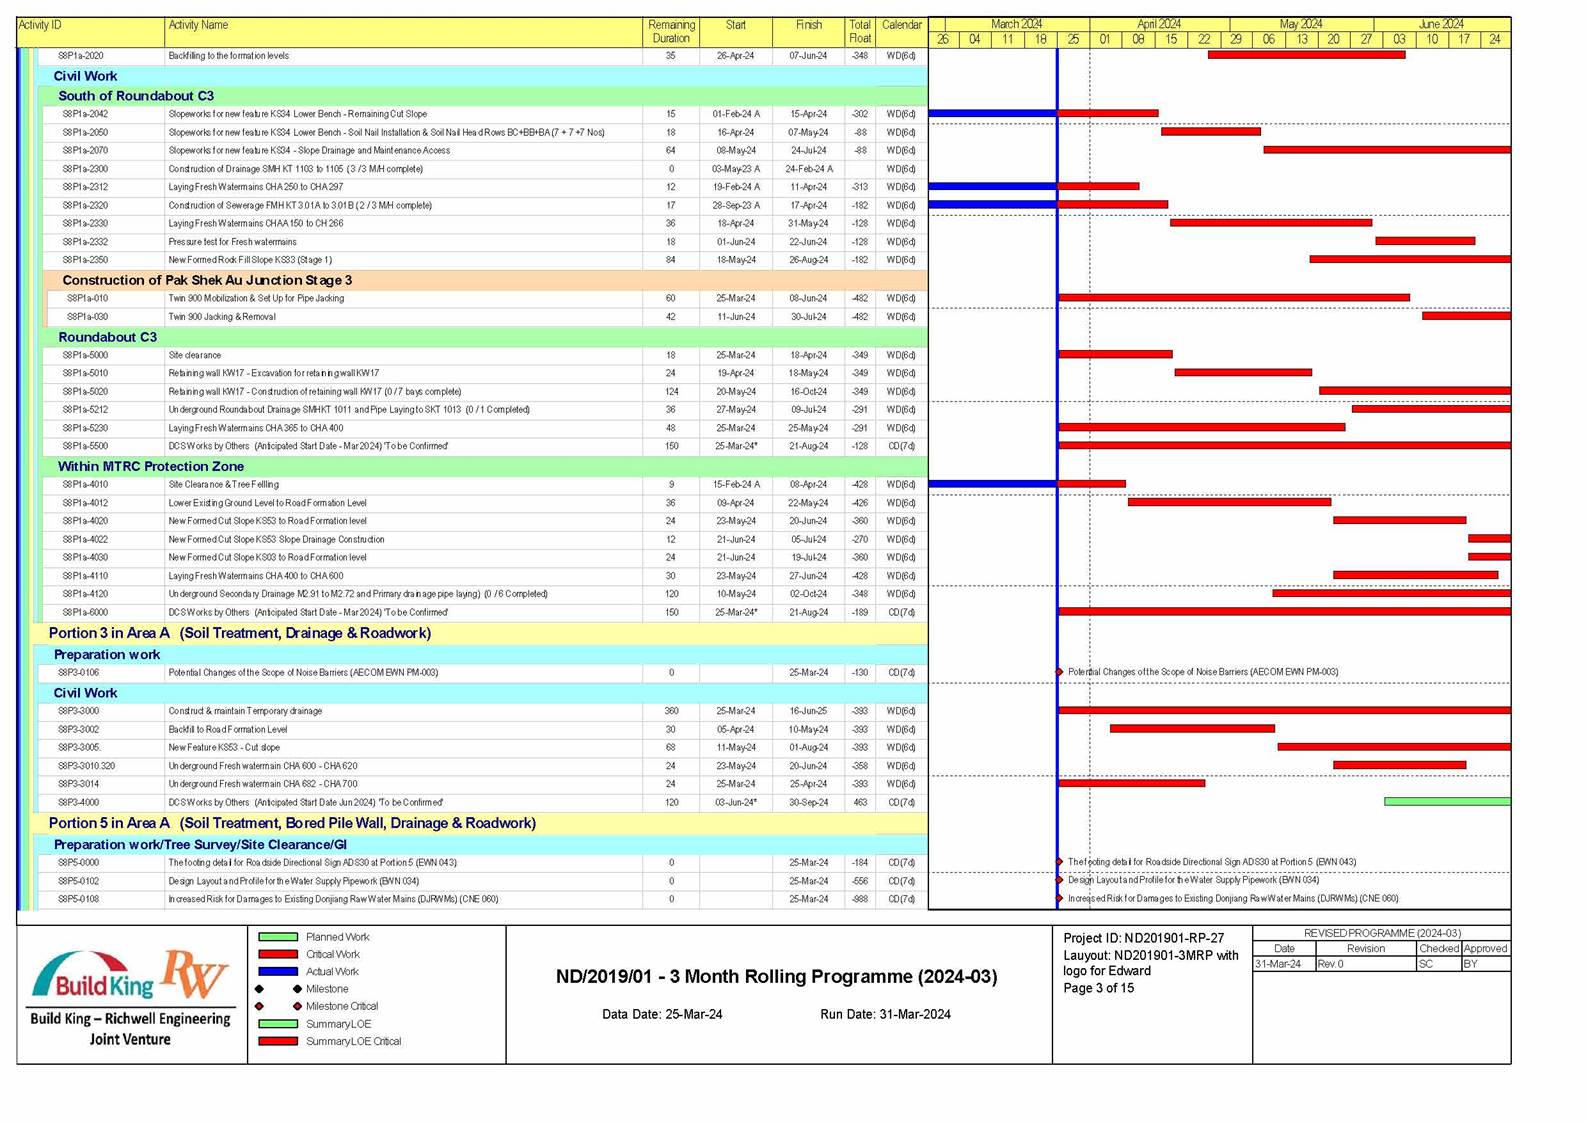
Task: Click the Increased Risk DJRWMs milestone diamond
Action: click(x=1060, y=898)
